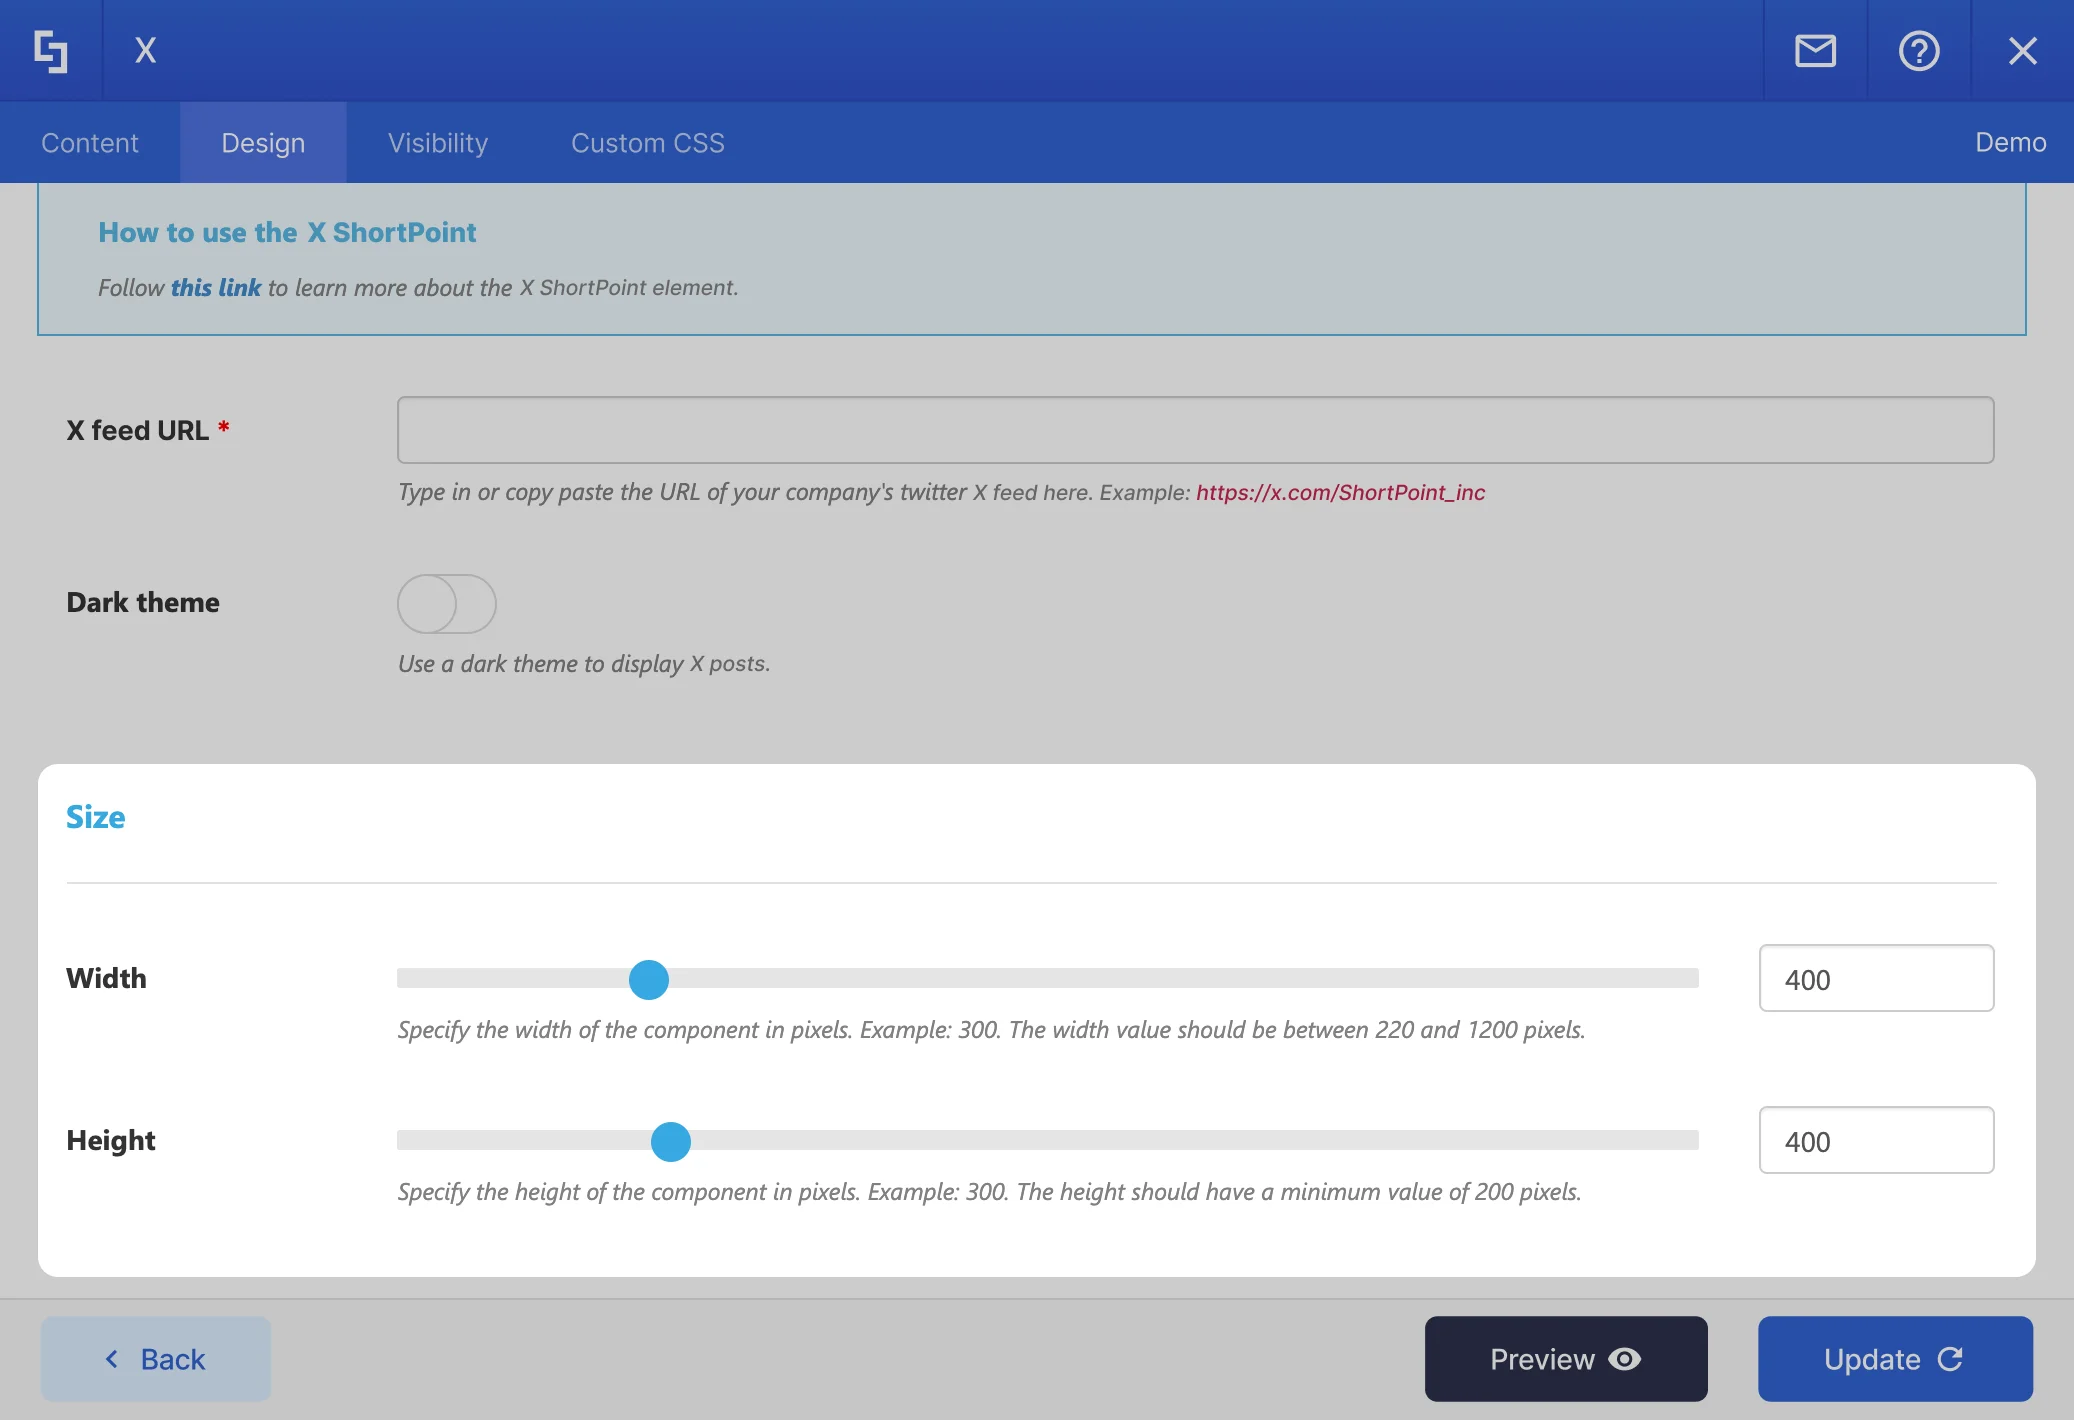
Task: Click the Height slider handle
Action: (671, 1141)
